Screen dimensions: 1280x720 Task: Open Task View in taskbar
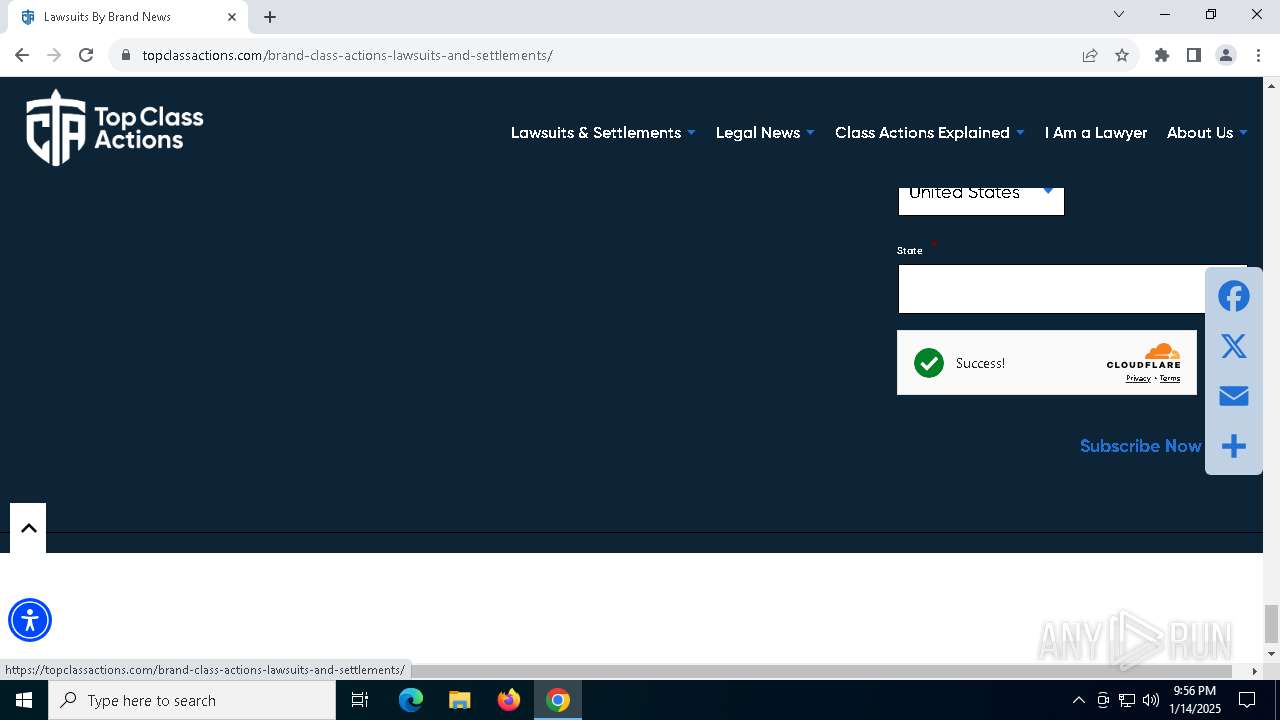point(360,700)
